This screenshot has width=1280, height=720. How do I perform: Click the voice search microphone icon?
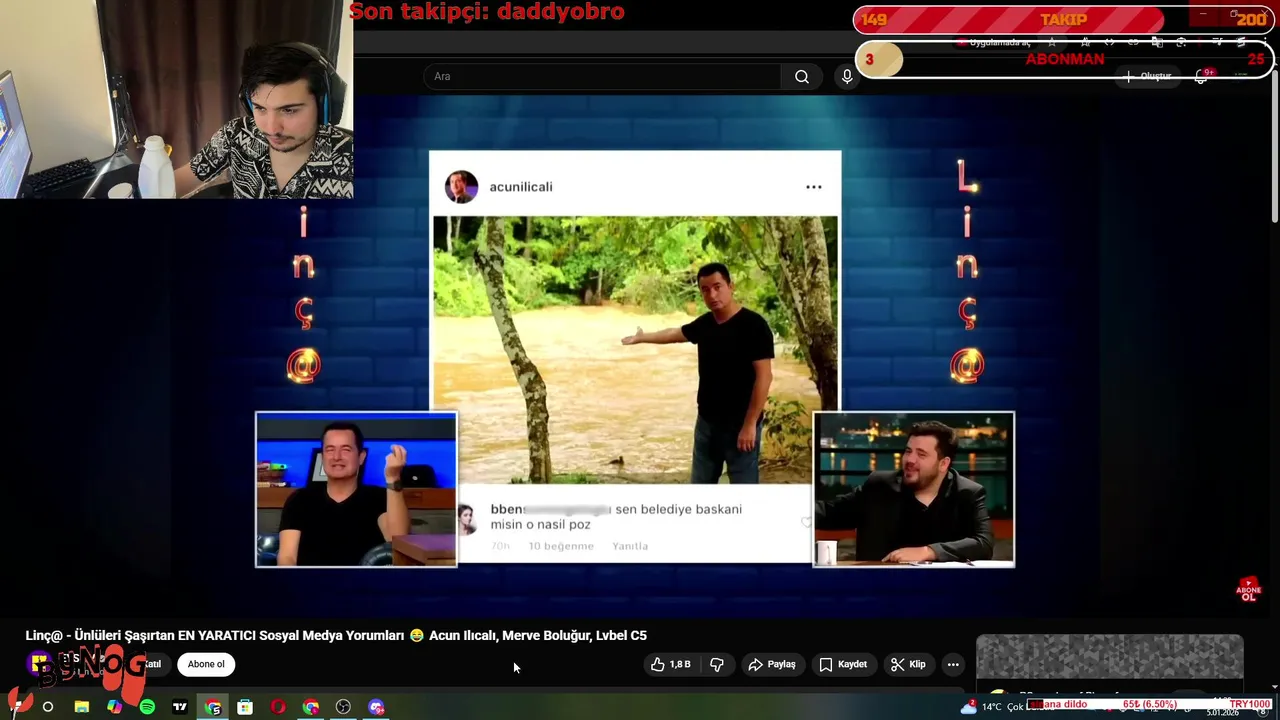[x=847, y=76]
